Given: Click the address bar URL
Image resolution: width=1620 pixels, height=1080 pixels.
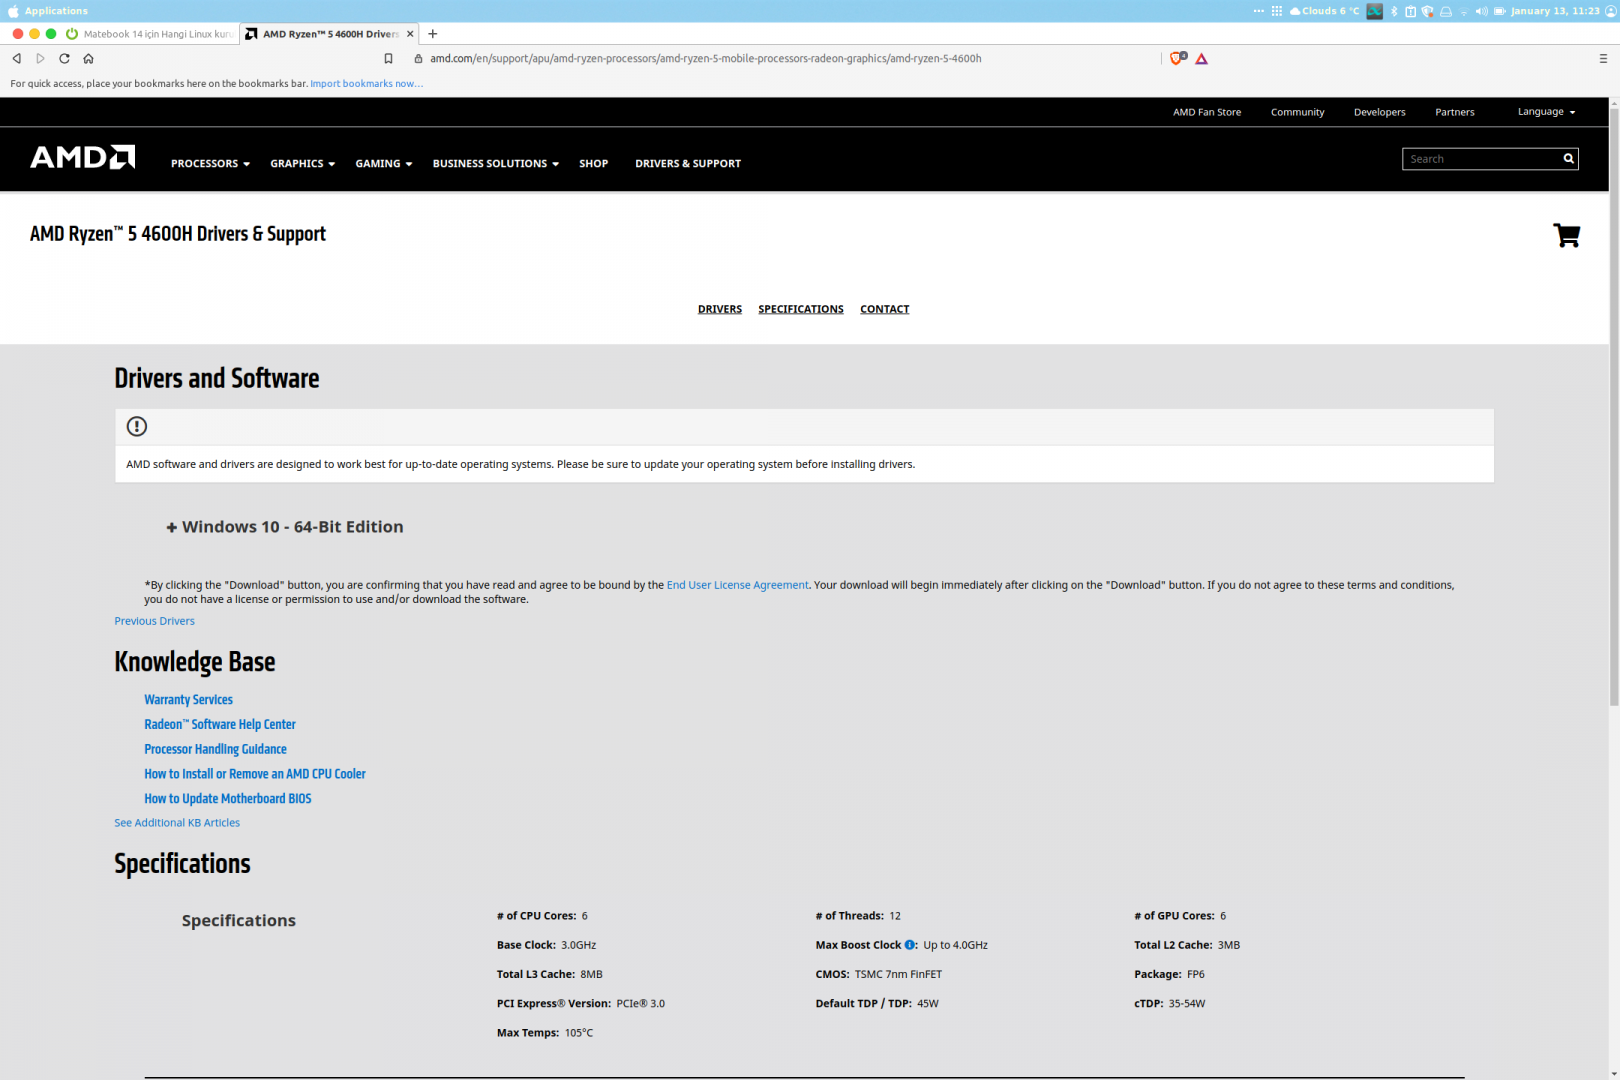Looking at the screenshot, I should click(706, 59).
